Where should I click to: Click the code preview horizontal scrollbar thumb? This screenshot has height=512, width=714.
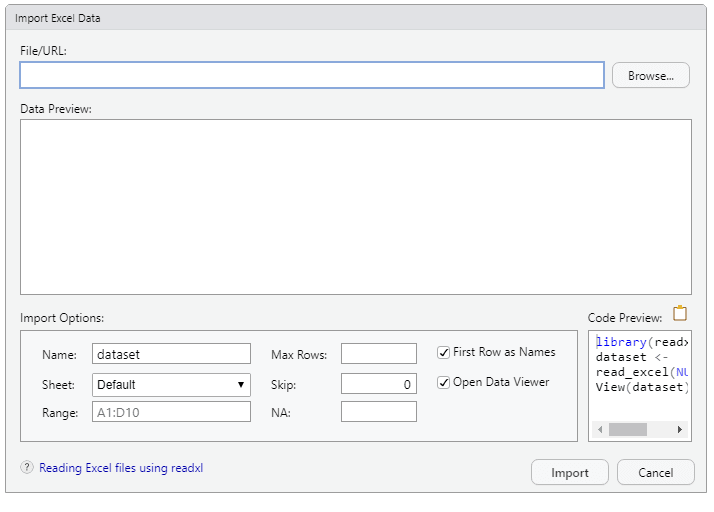(628, 430)
